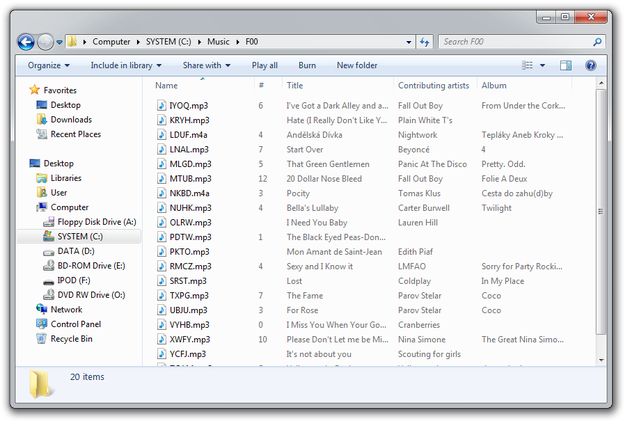
Task: Open the Organize menu
Action: [x=48, y=65]
